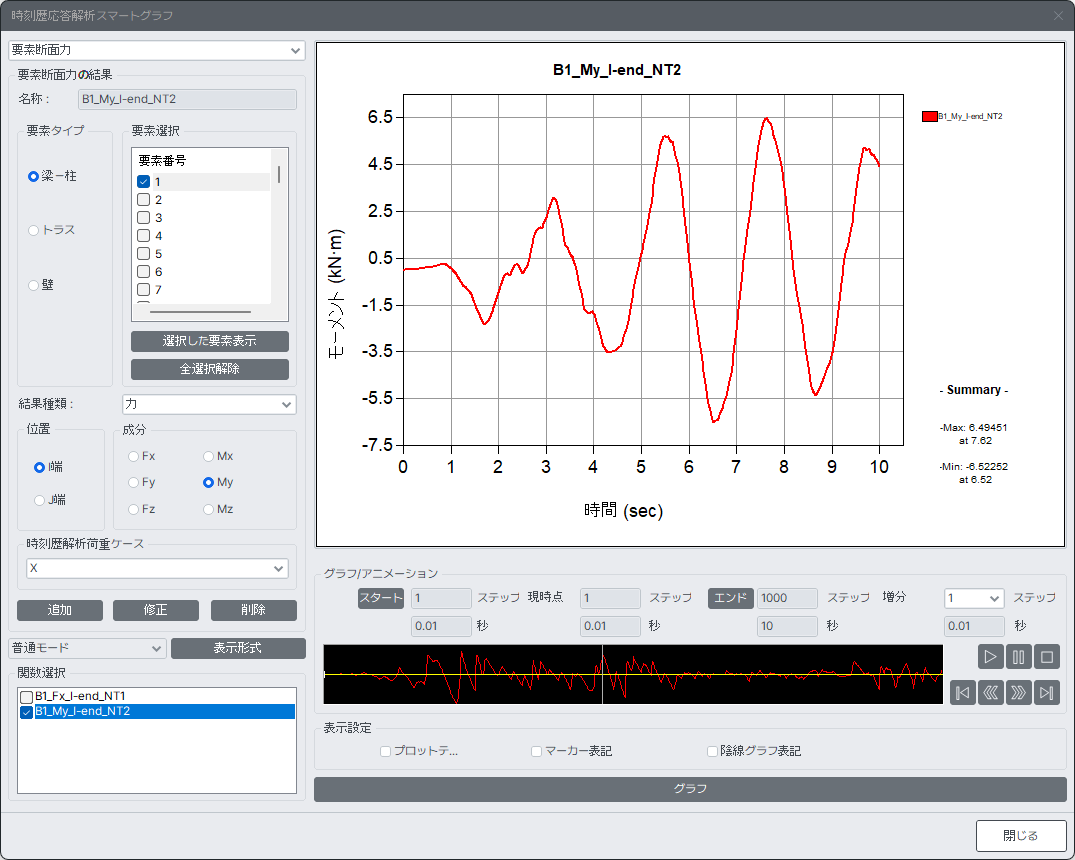Select J端 position radio button
1075x860 pixels.
(39, 500)
